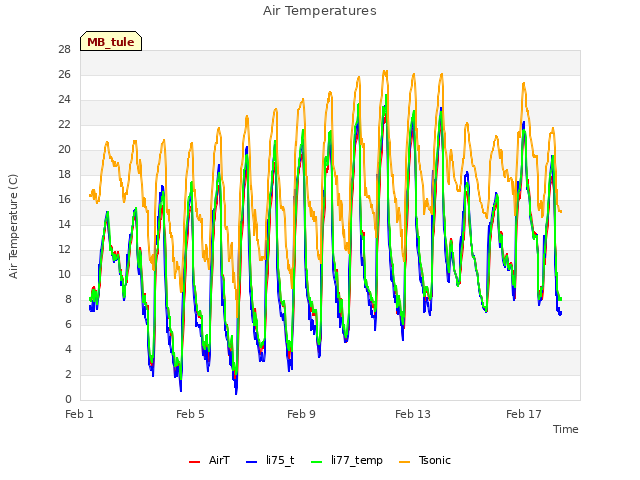Viewport: 640px width, 480px height.
Task: Click the 4 y-axis tick label
Action: point(68,349)
